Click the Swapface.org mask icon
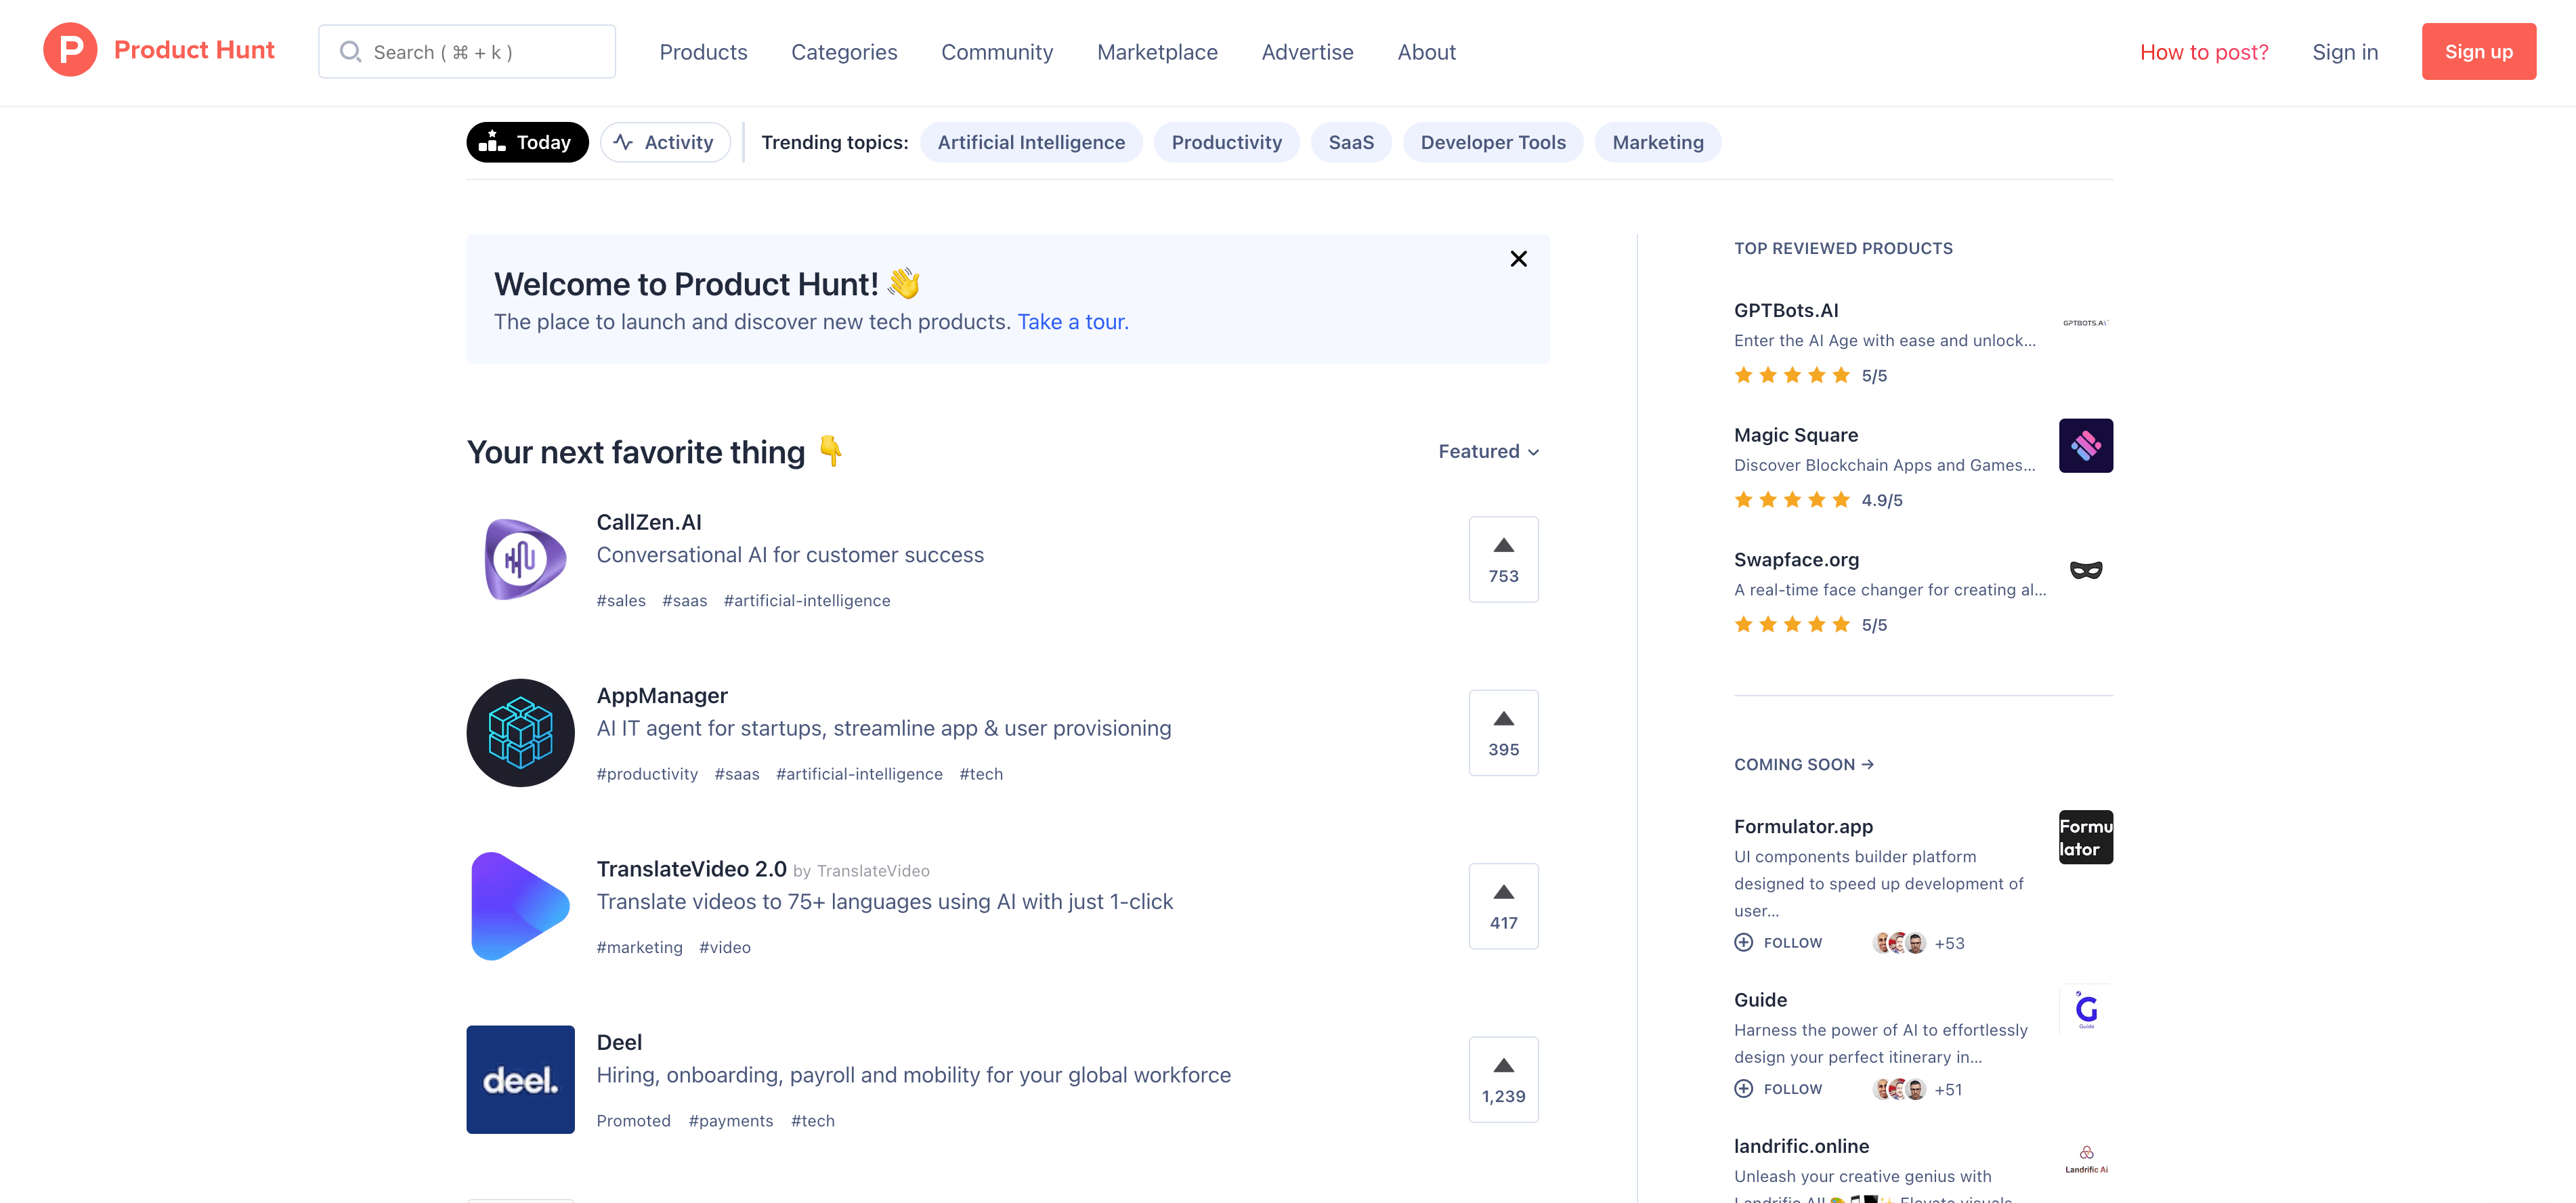Viewport: 2576px width, 1203px height. pyautogui.click(x=2086, y=568)
